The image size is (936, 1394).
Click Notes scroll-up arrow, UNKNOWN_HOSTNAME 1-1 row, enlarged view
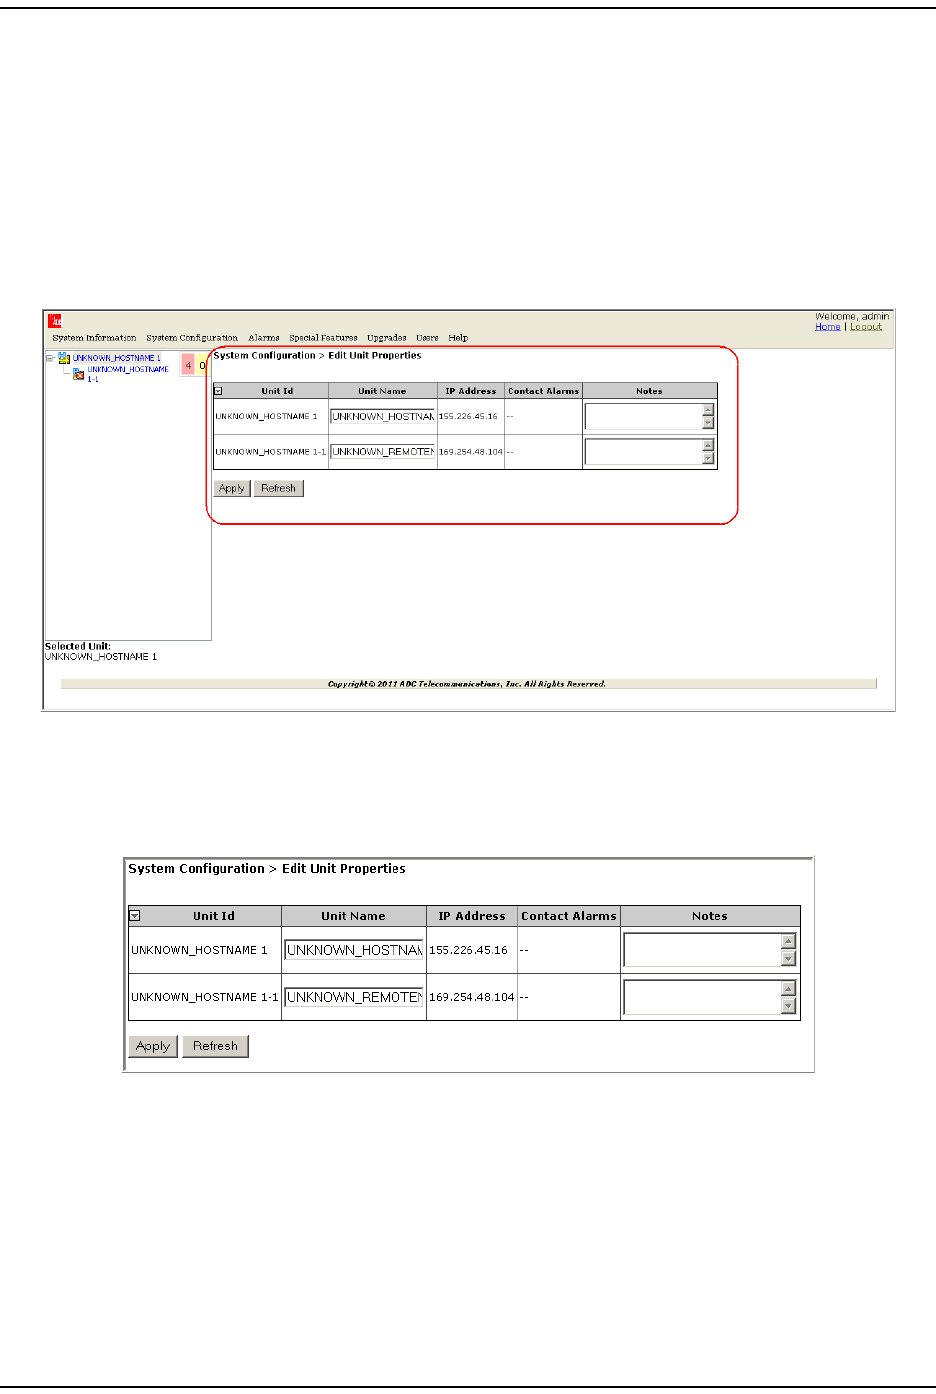pyautogui.click(x=789, y=988)
